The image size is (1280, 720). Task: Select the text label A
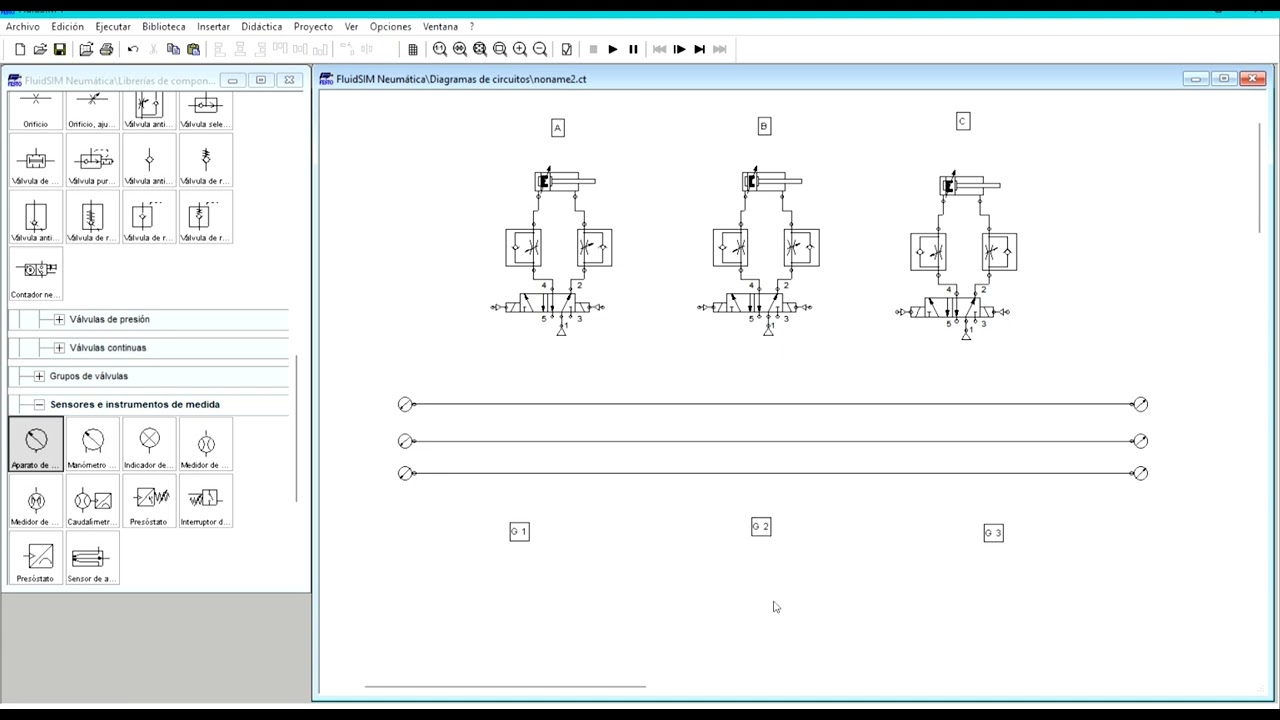coord(558,128)
